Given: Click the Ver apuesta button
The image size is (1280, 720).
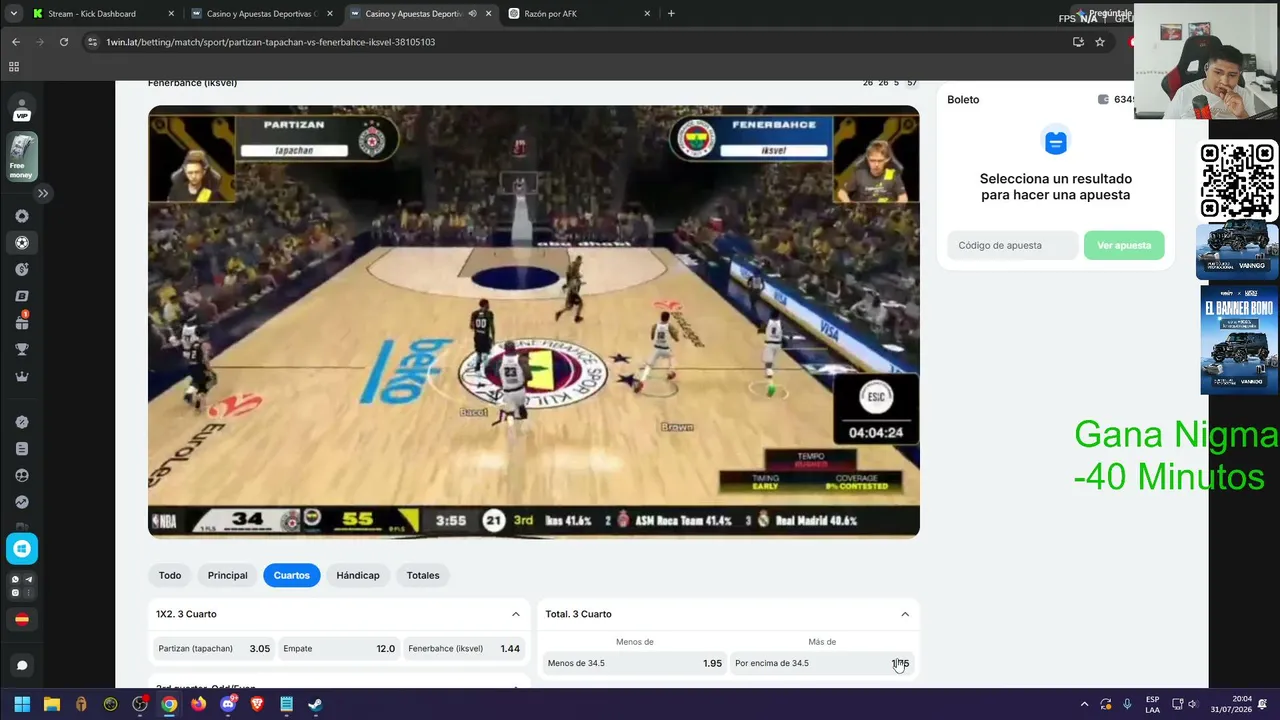Looking at the screenshot, I should point(1124,245).
